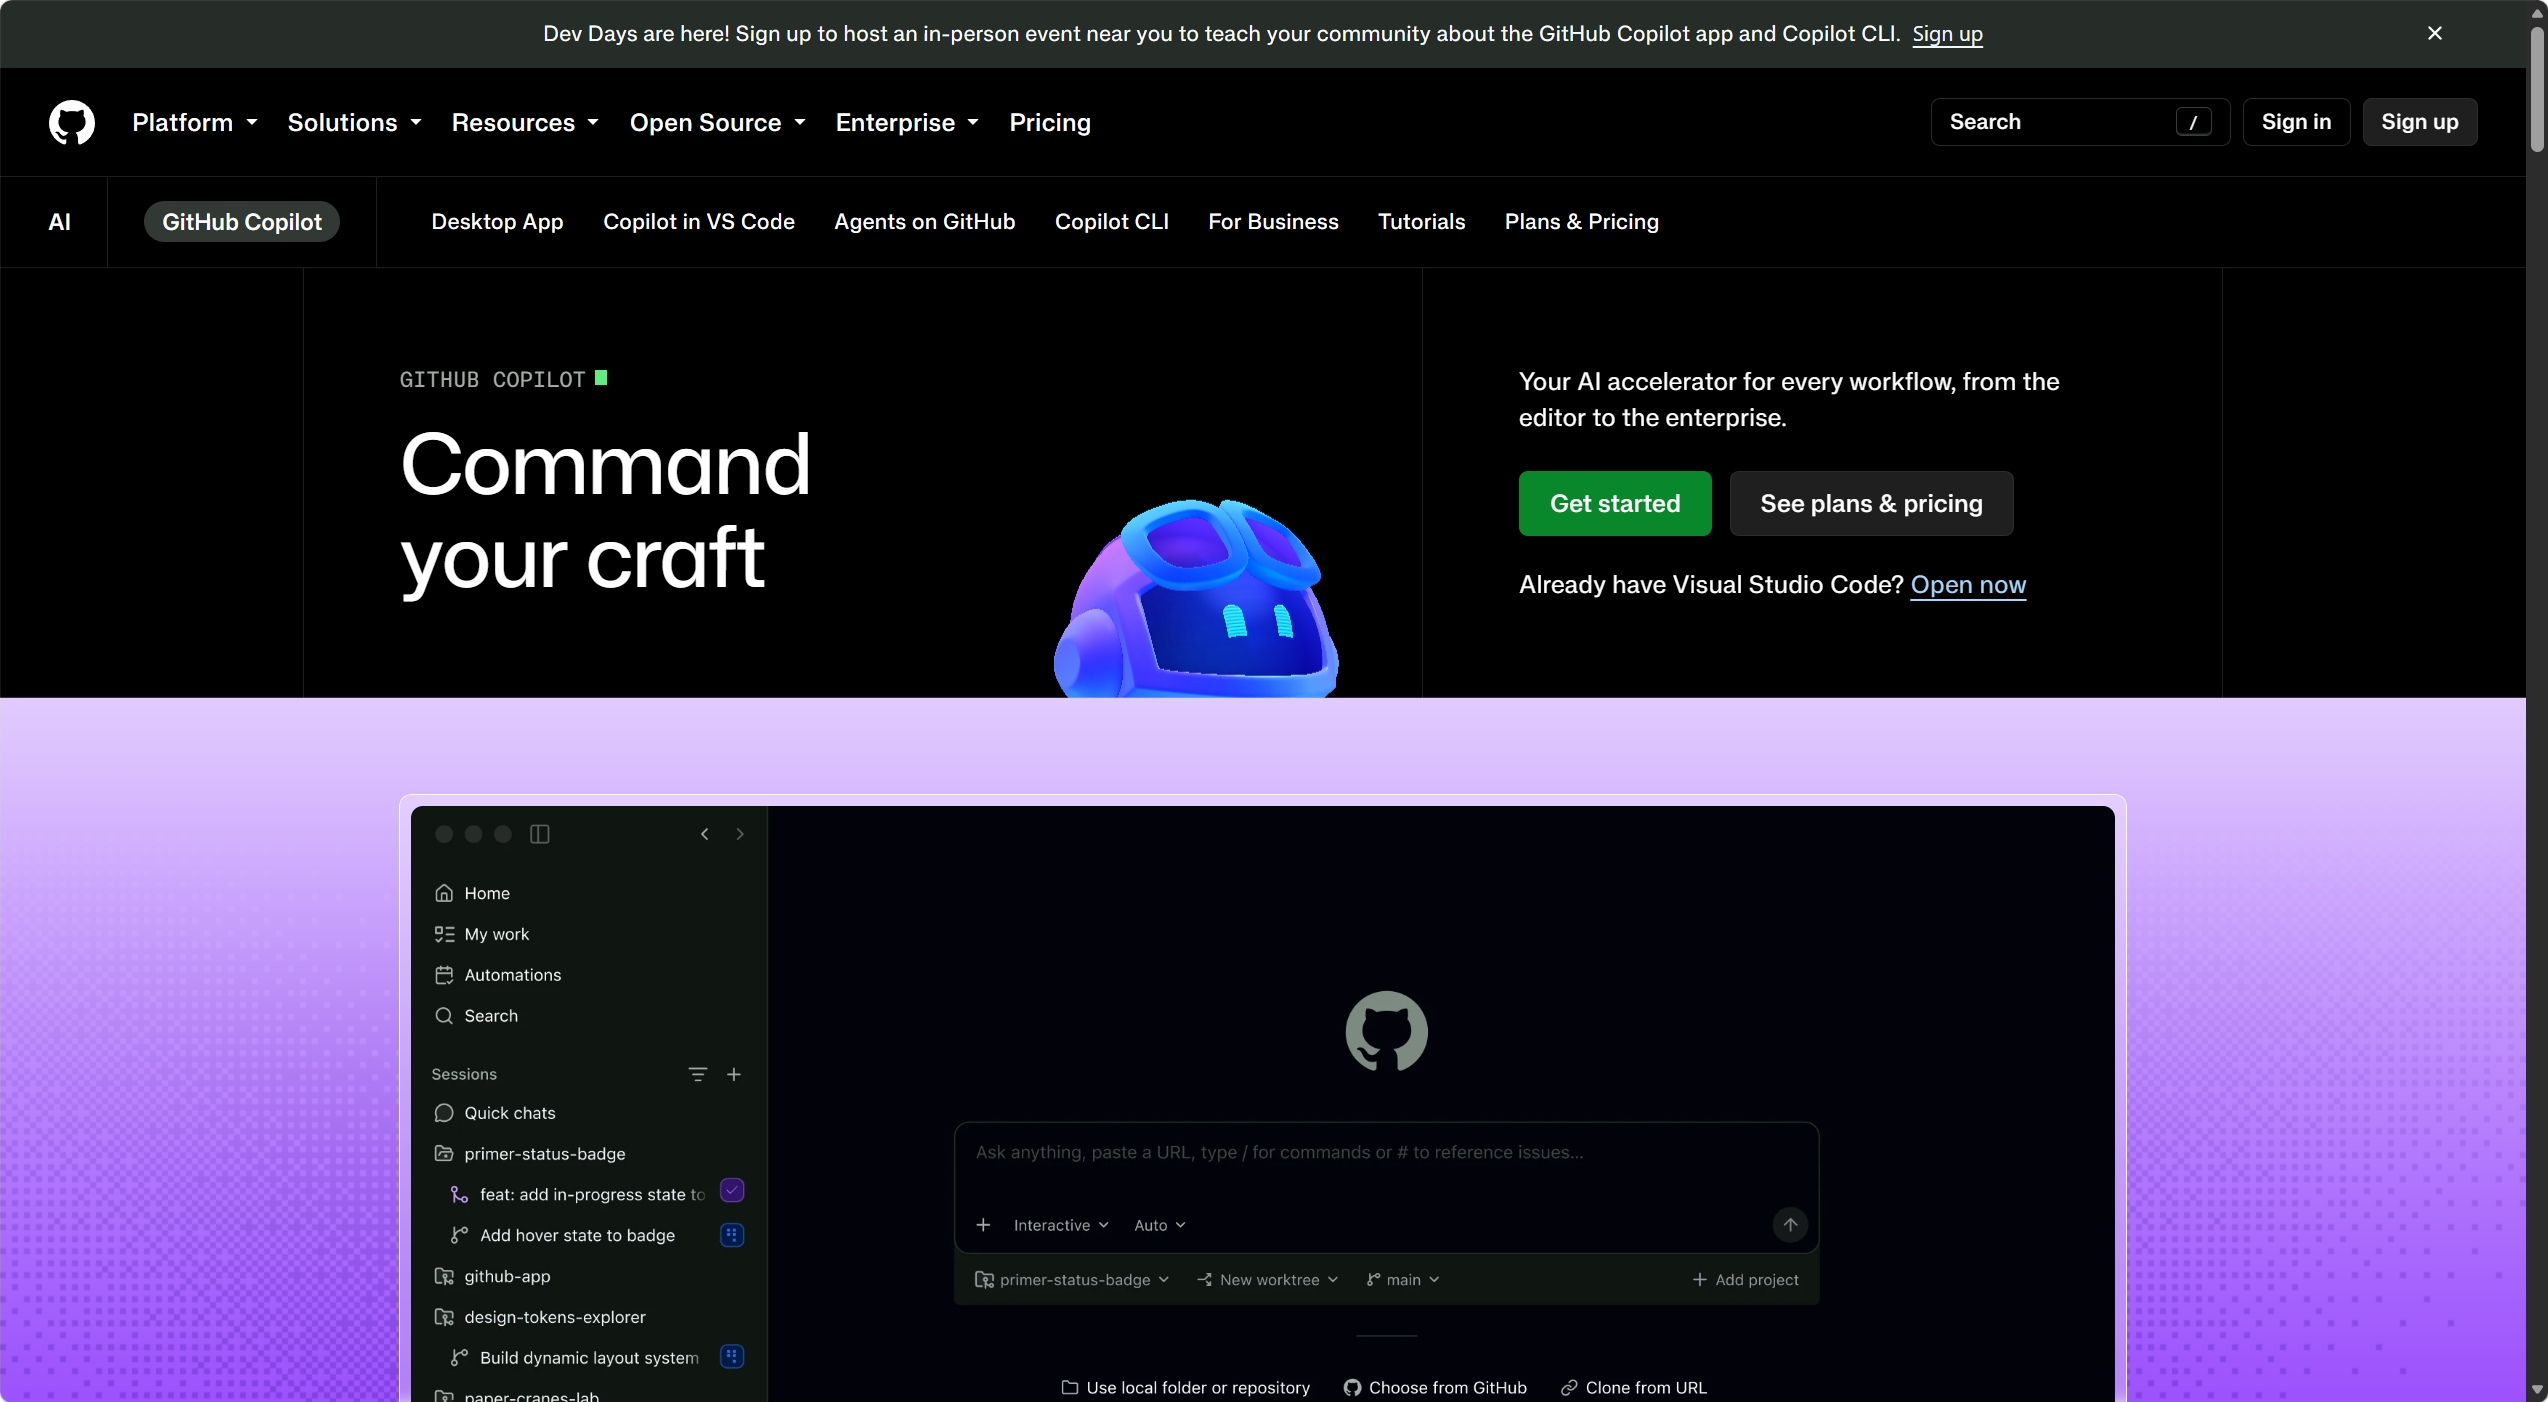Click the Ask anything prompt field

point(1386,1153)
